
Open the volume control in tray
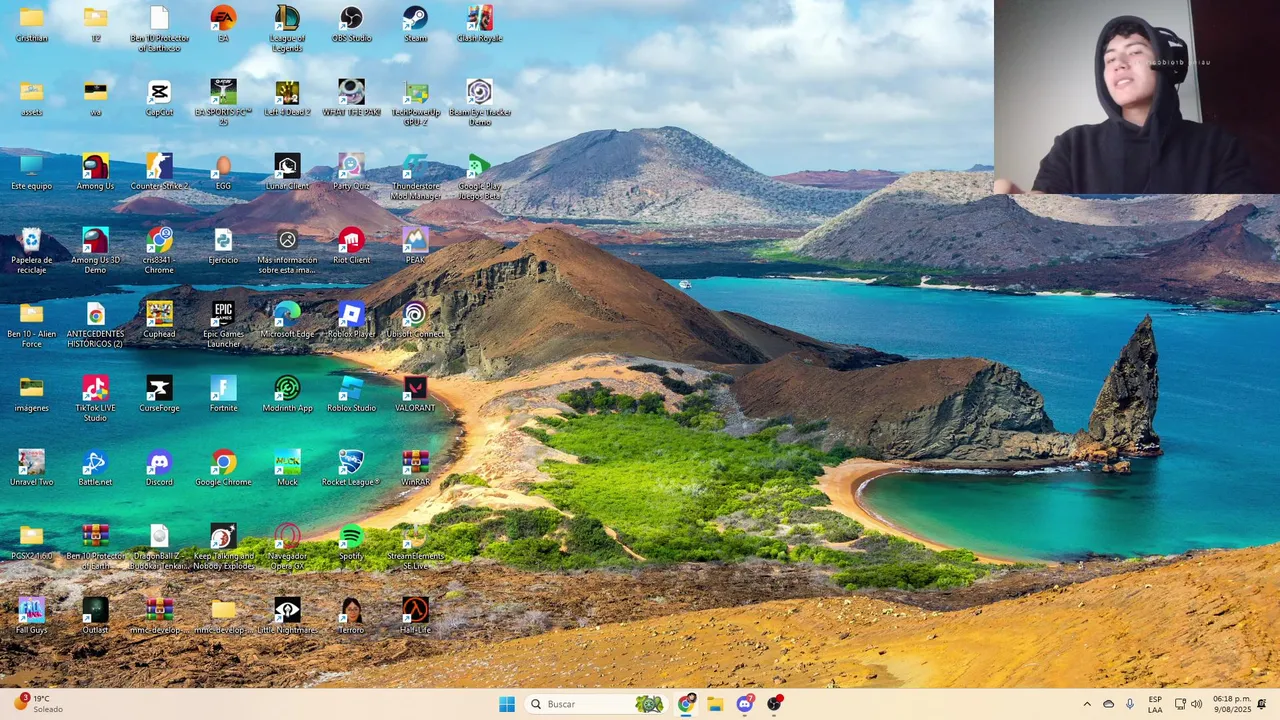coord(1196,704)
